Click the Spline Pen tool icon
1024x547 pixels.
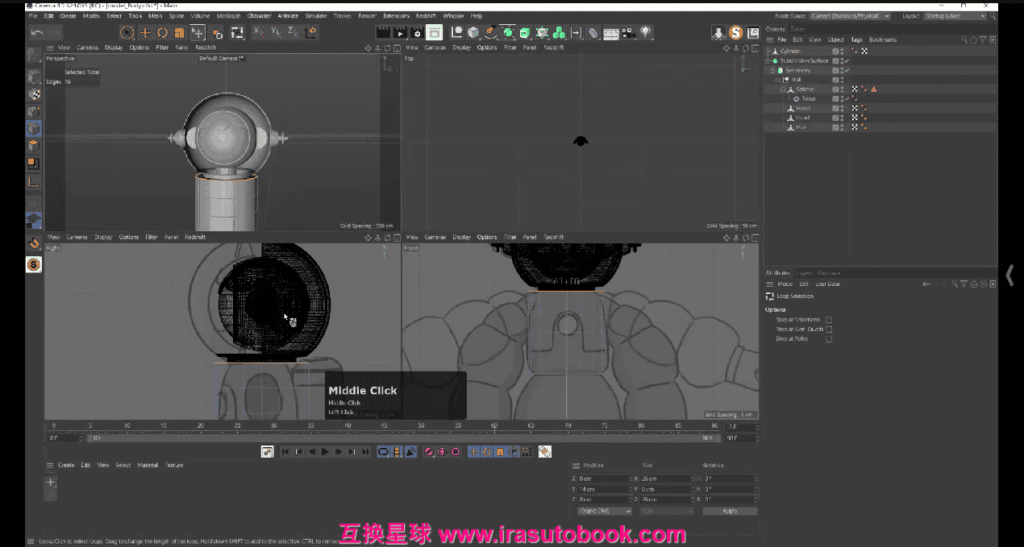490,33
